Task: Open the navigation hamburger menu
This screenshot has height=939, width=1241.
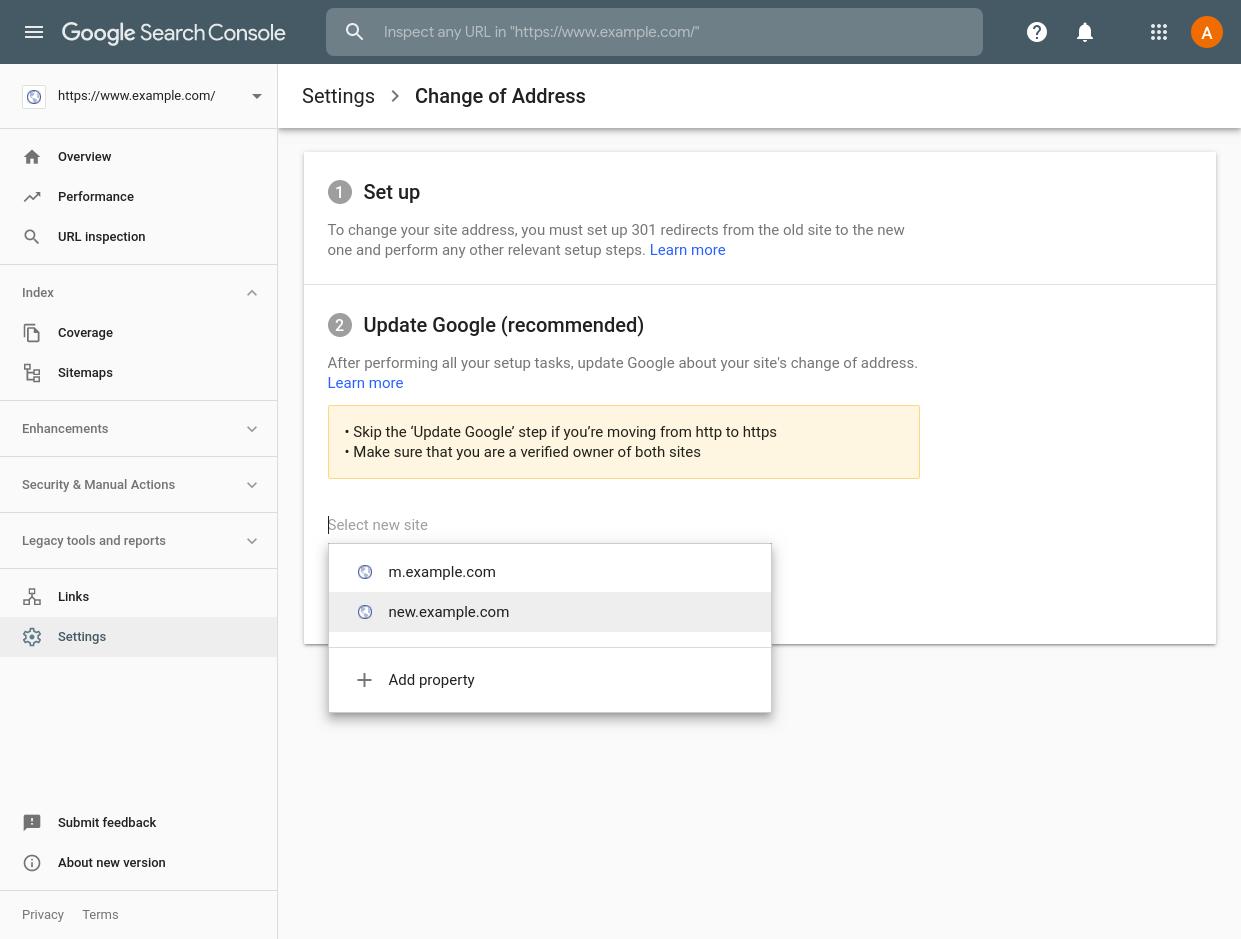Action: [x=34, y=31]
